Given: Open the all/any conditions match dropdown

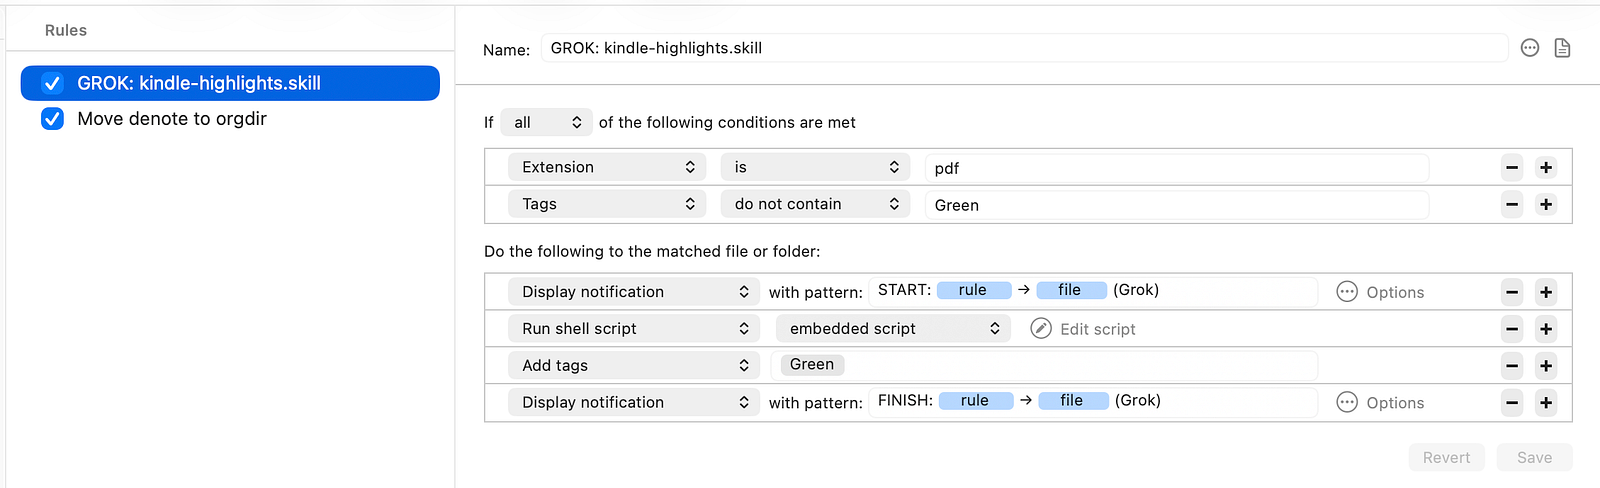Looking at the screenshot, I should [546, 122].
